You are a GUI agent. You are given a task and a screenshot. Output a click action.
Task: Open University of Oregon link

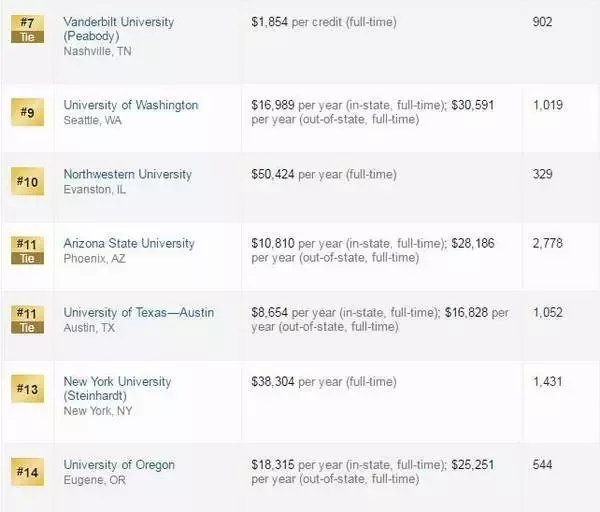pyautogui.click(x=119, y=465)
